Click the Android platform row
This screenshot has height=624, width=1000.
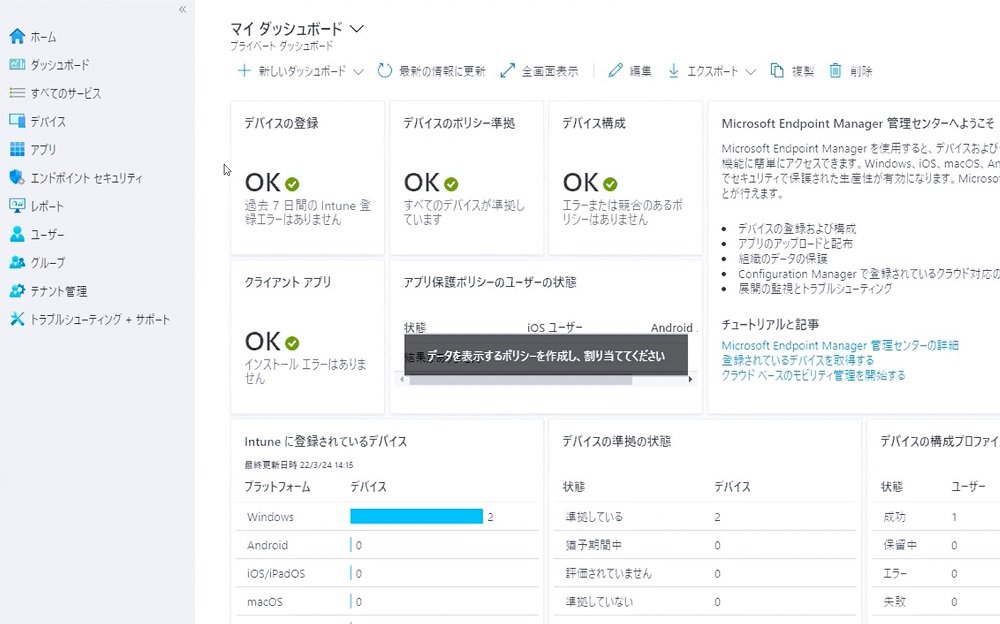[x=387, y=545]
